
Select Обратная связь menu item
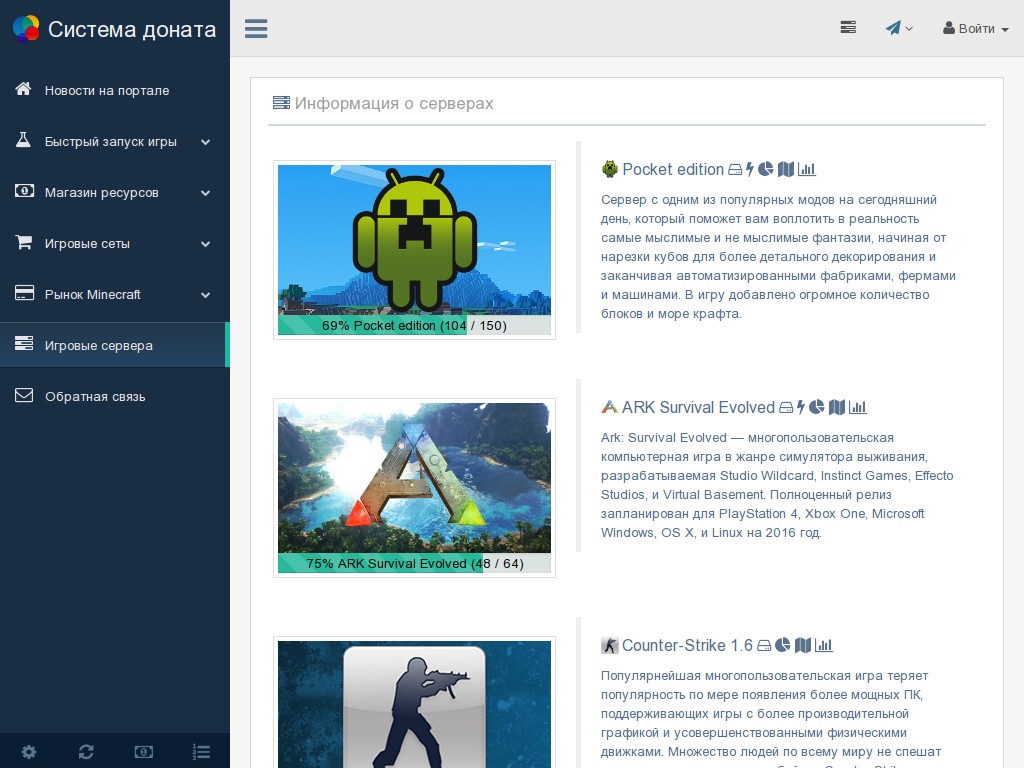pos(95,397)
